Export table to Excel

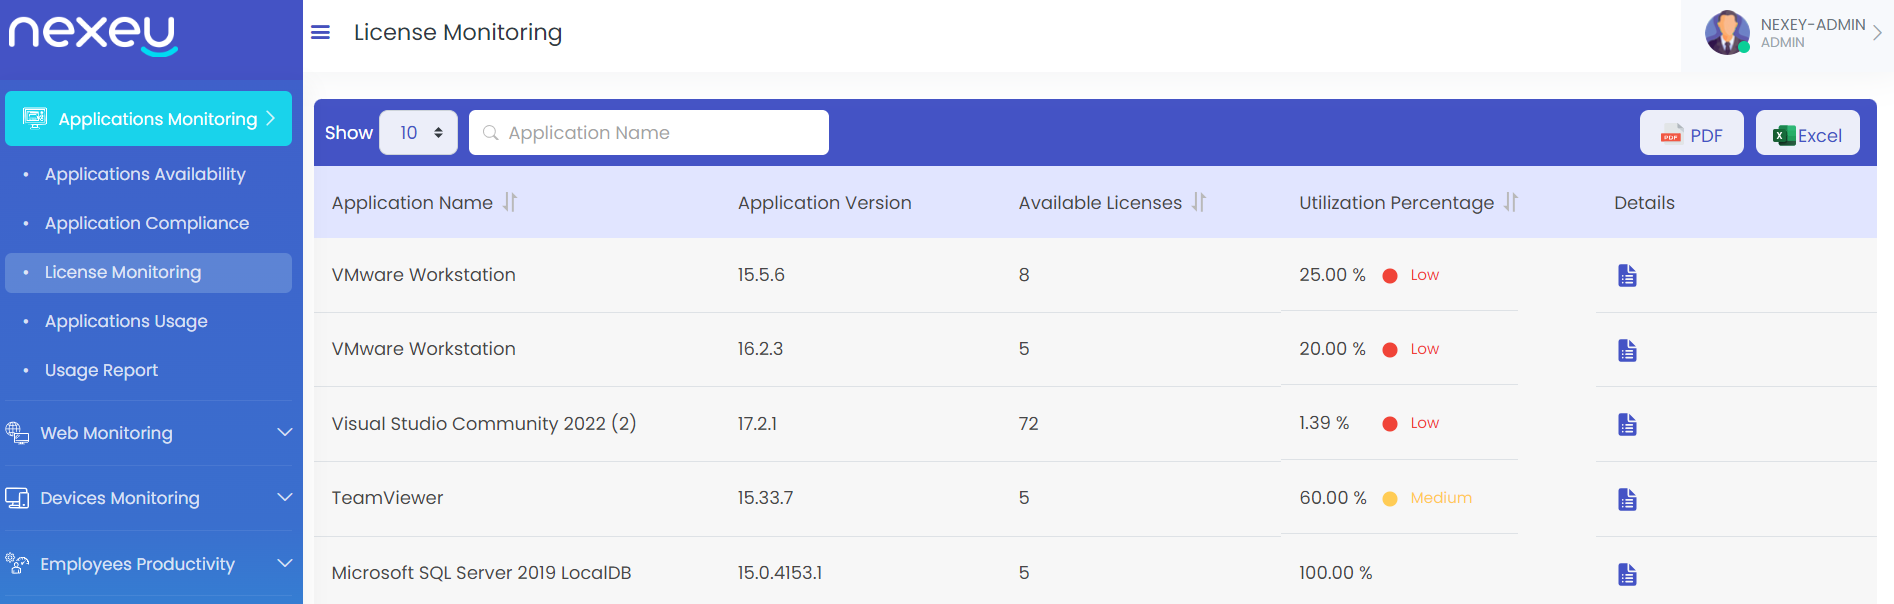[x=1807, y=134]
